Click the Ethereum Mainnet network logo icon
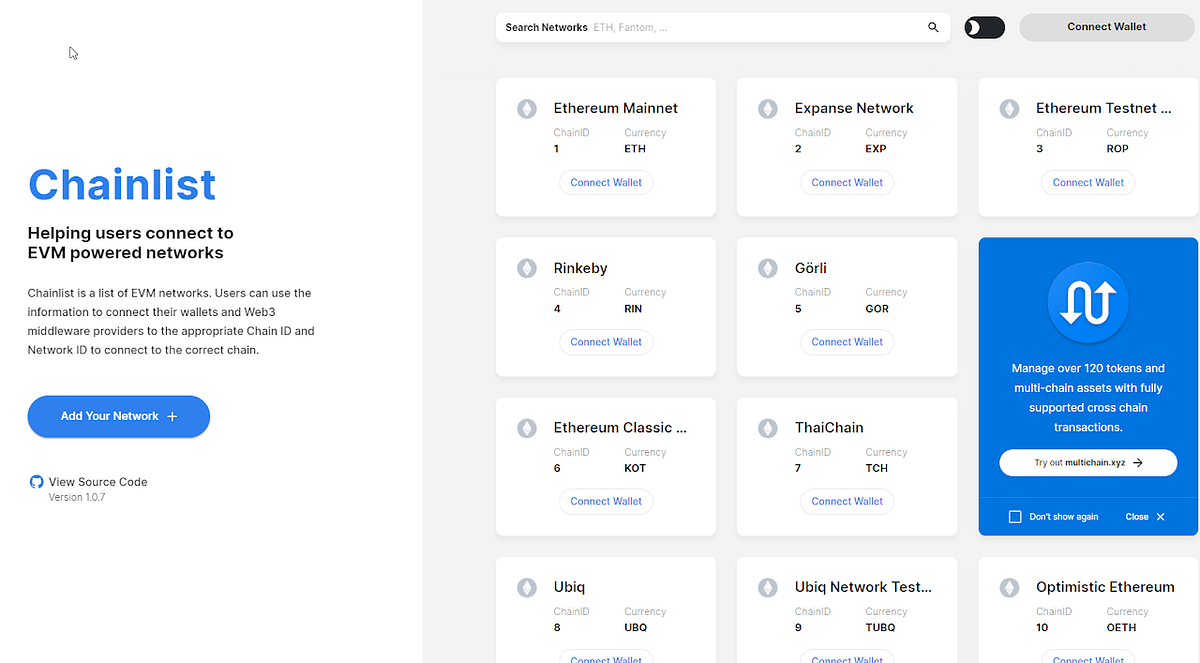The height and width of the screenshot is (663, 1200). (526, 108)
